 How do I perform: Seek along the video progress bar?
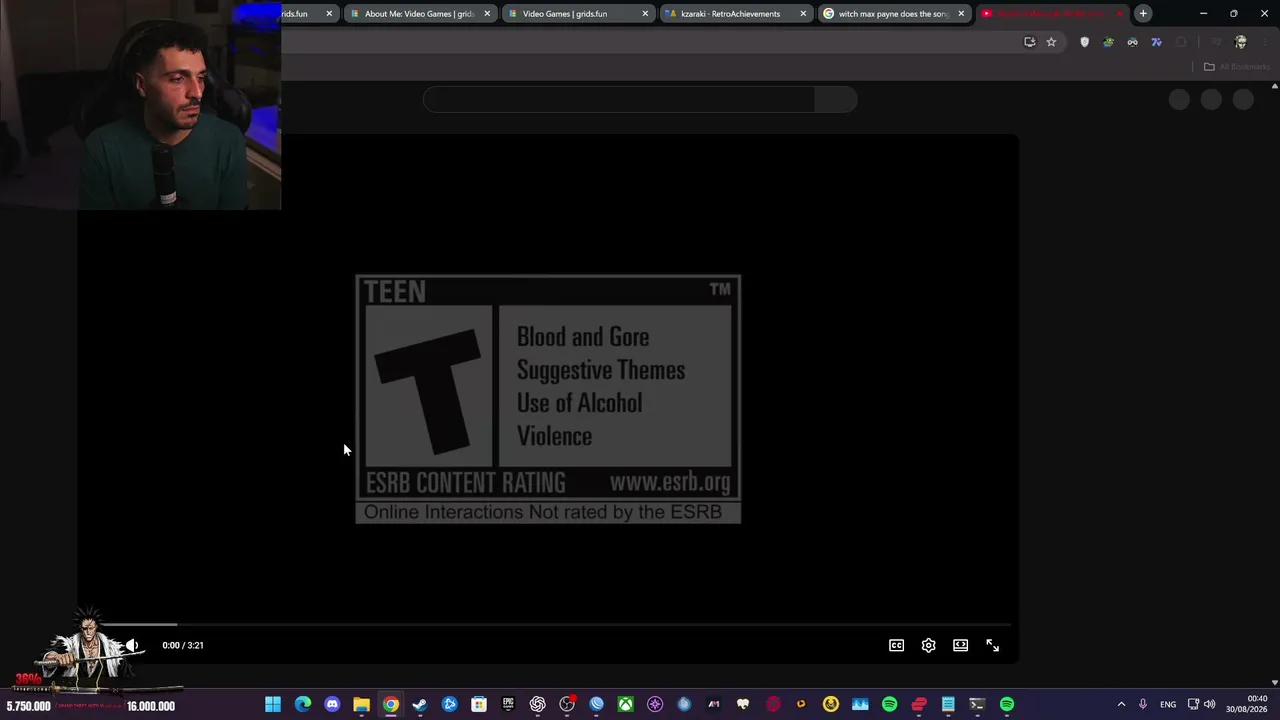tap(548, 625)
